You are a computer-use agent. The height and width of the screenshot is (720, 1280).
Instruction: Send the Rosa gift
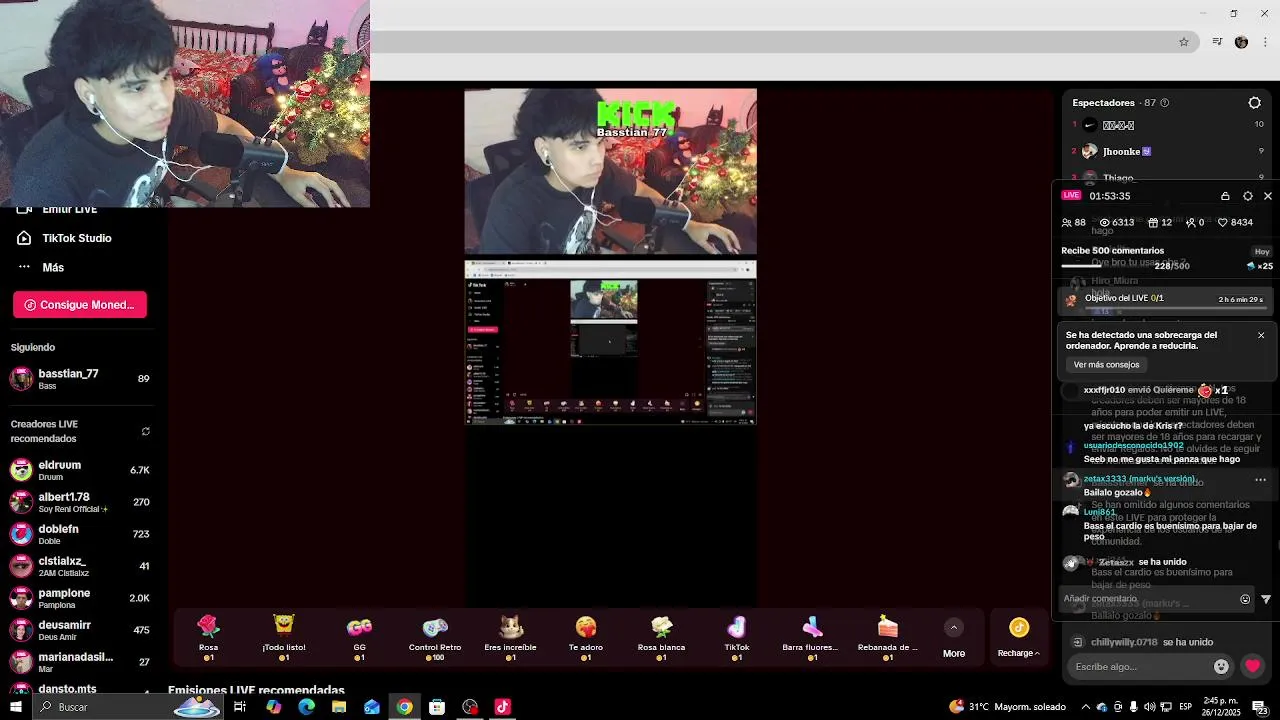pyautogui.click(x=208, y=637)
